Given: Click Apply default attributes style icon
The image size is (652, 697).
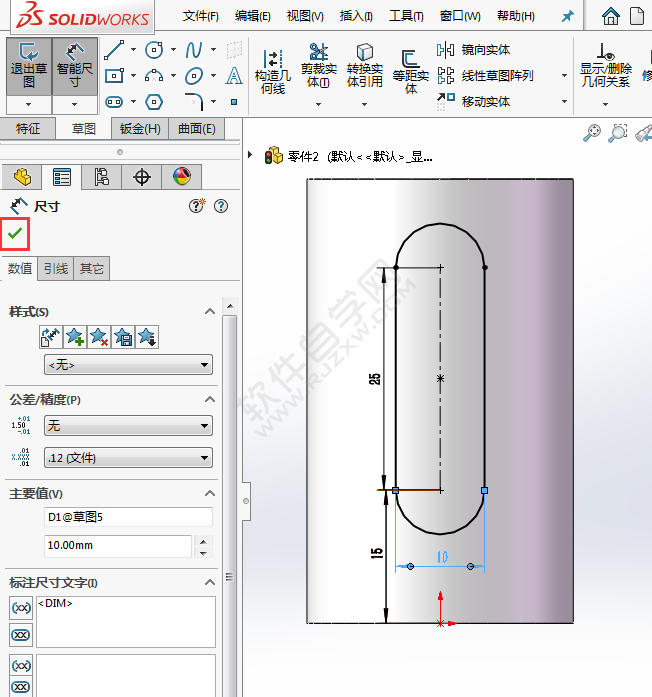Looking at the screenshot, I should coord(51,337).
